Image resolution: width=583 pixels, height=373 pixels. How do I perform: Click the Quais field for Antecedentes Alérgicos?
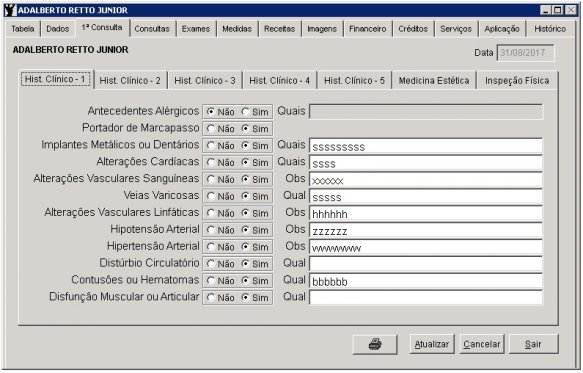(426, 112)
